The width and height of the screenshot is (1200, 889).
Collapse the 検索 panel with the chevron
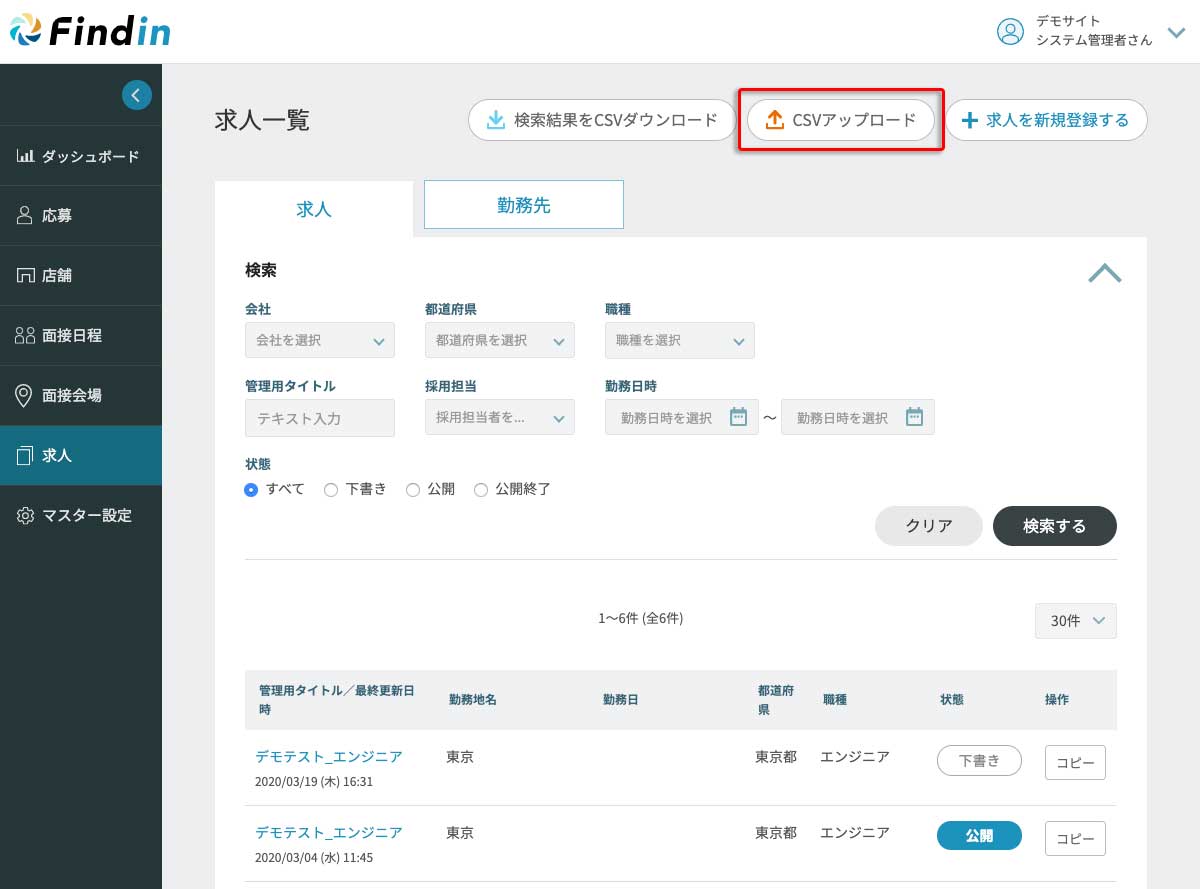(x=1104, y=273)
